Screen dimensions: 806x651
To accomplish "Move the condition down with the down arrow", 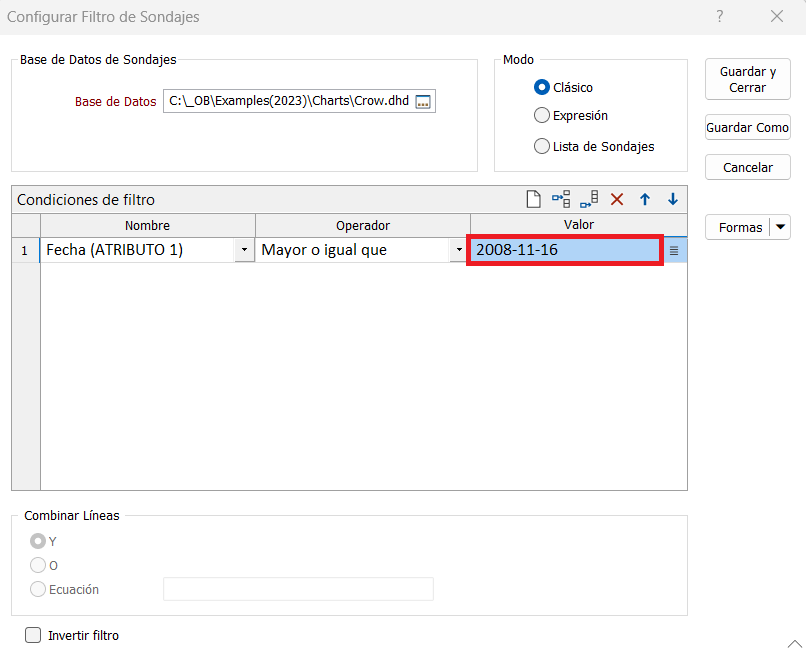I will tap(673, 199).
